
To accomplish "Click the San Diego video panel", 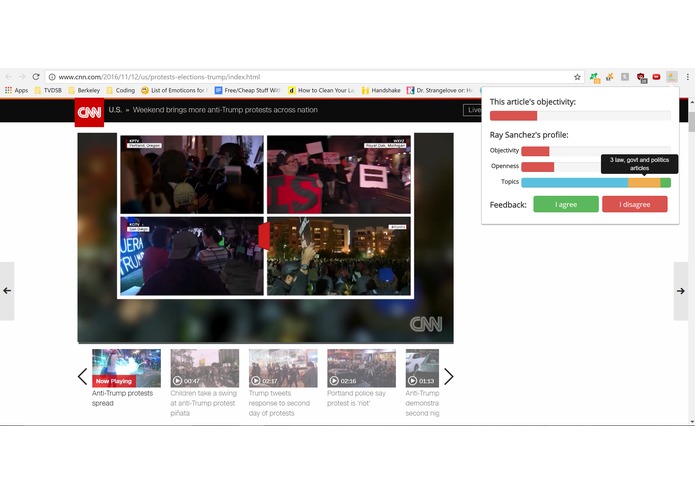I will click(x=192, y=256).
